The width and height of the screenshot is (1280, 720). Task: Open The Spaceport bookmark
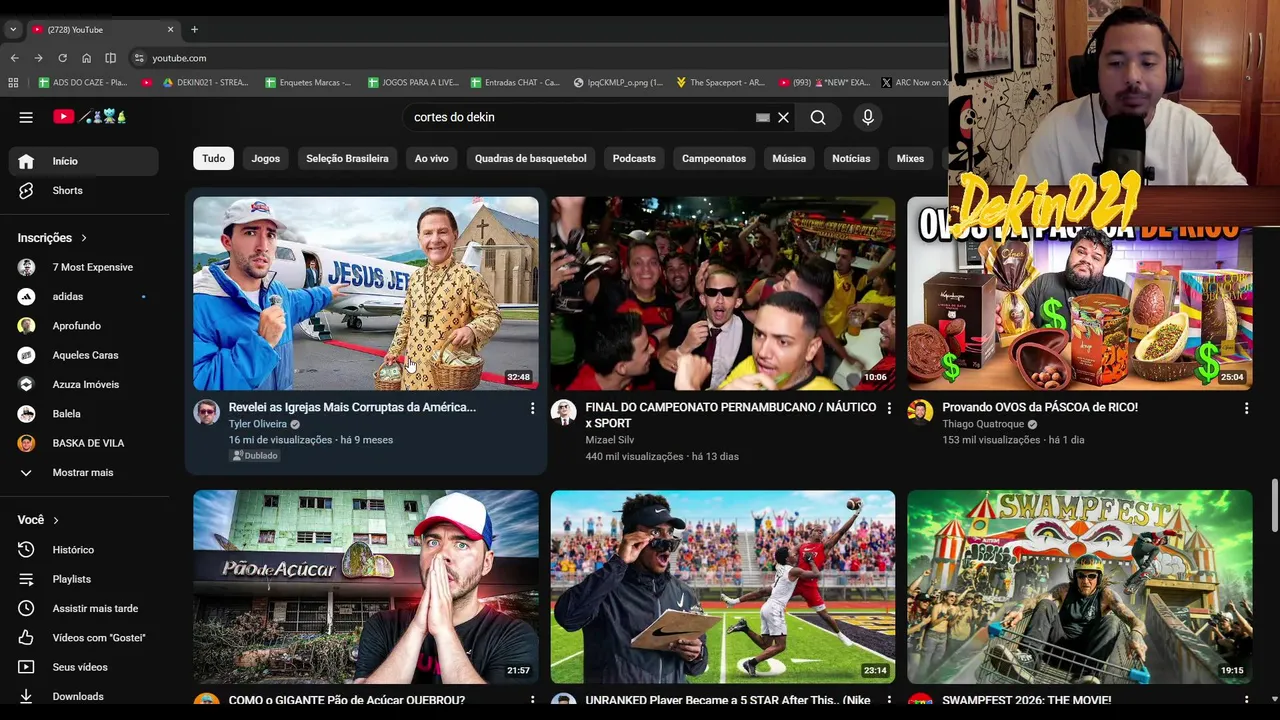click(x=720, y=82)
